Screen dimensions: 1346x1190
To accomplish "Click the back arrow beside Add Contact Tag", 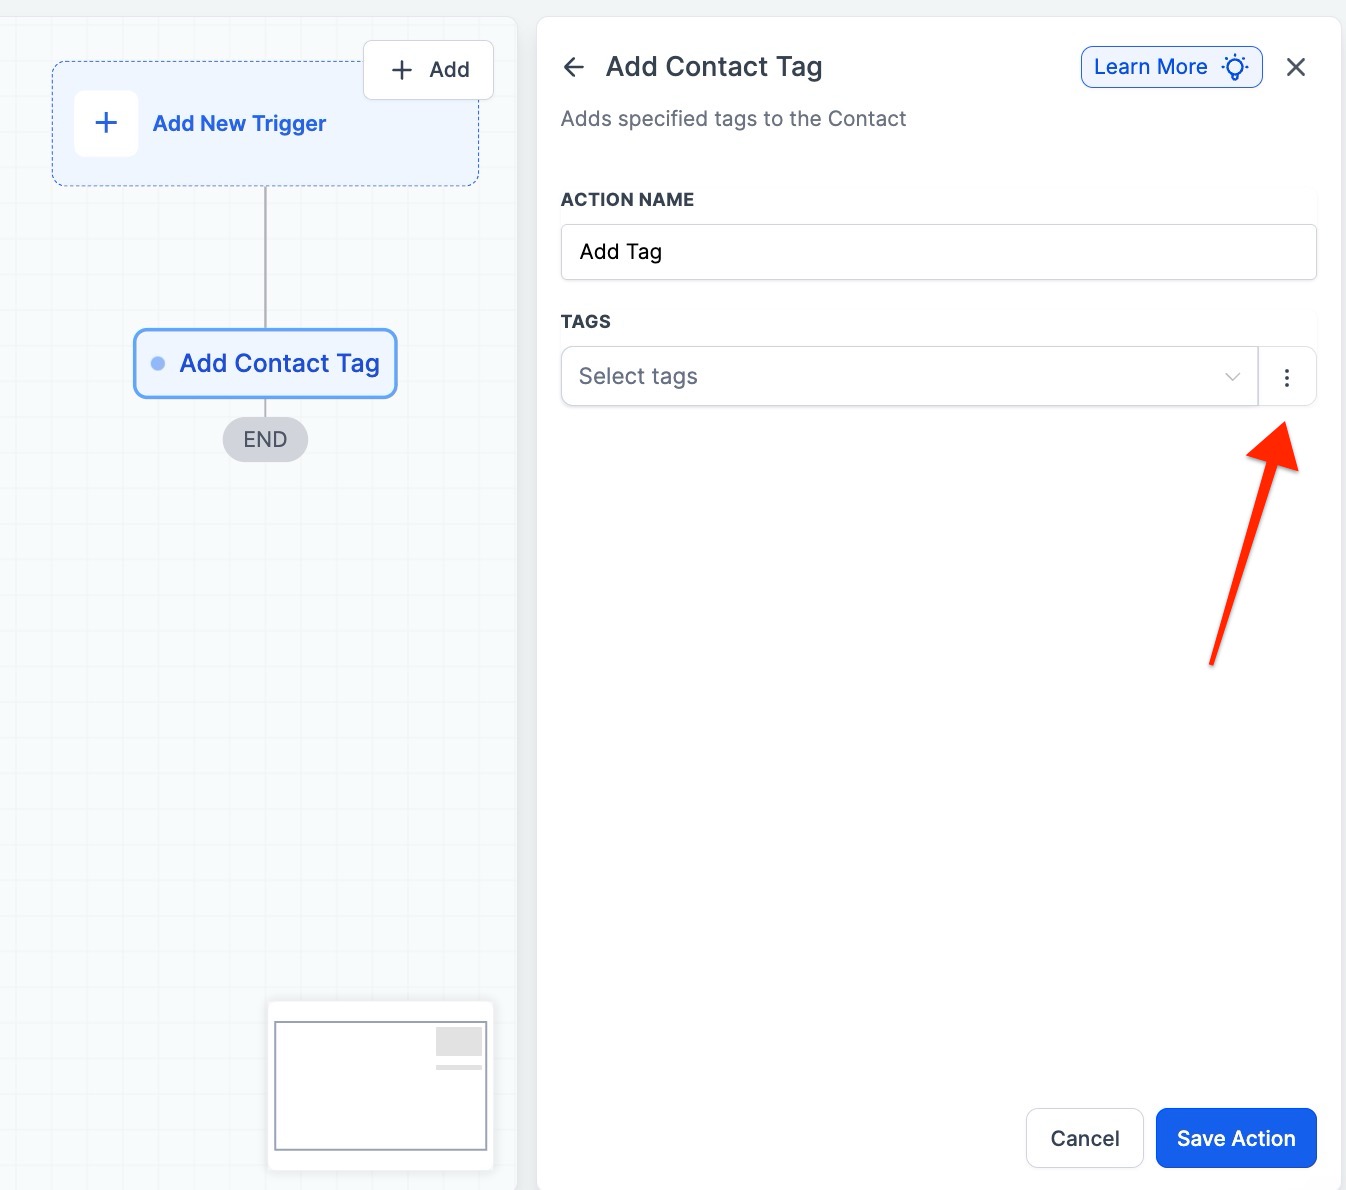I will click(574, 67).
